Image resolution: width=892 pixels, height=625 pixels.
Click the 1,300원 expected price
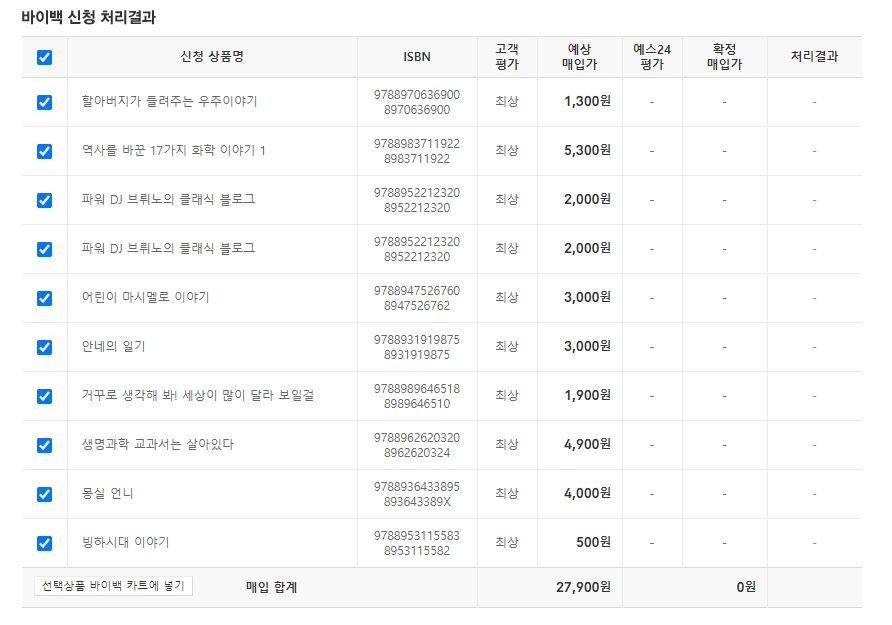coord(587,101)
